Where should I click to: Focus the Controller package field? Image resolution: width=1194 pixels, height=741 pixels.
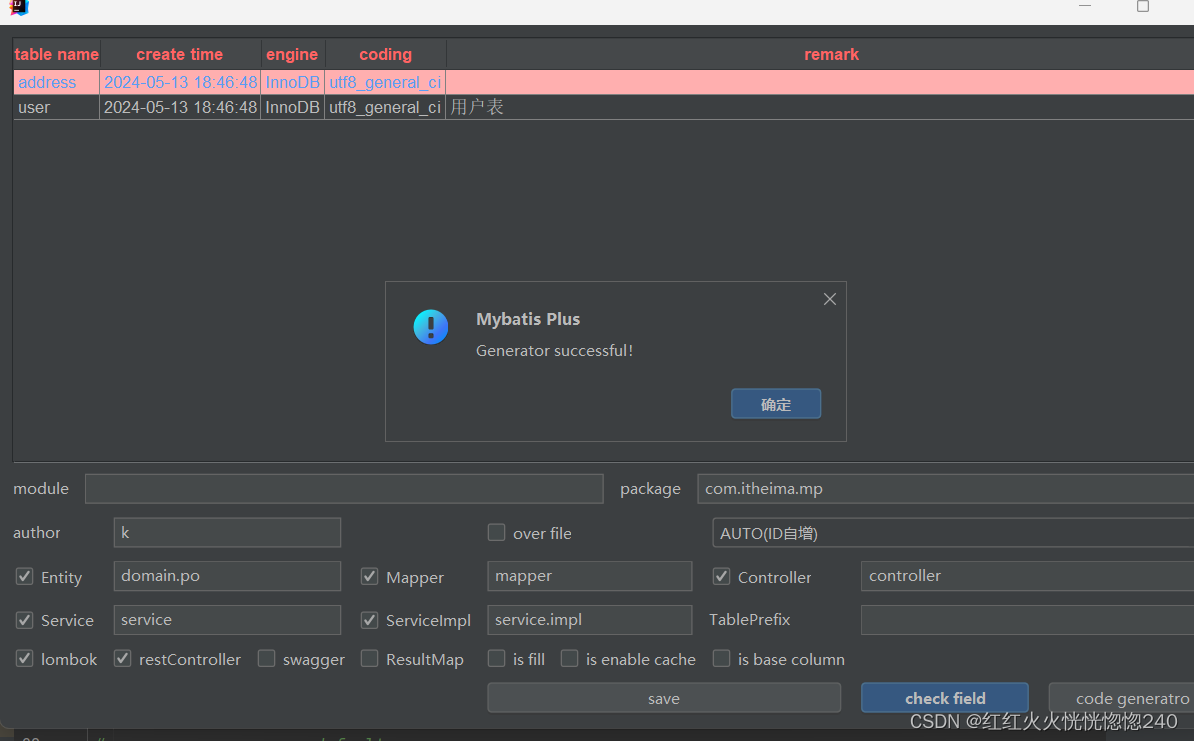[x=1027, y=576]
